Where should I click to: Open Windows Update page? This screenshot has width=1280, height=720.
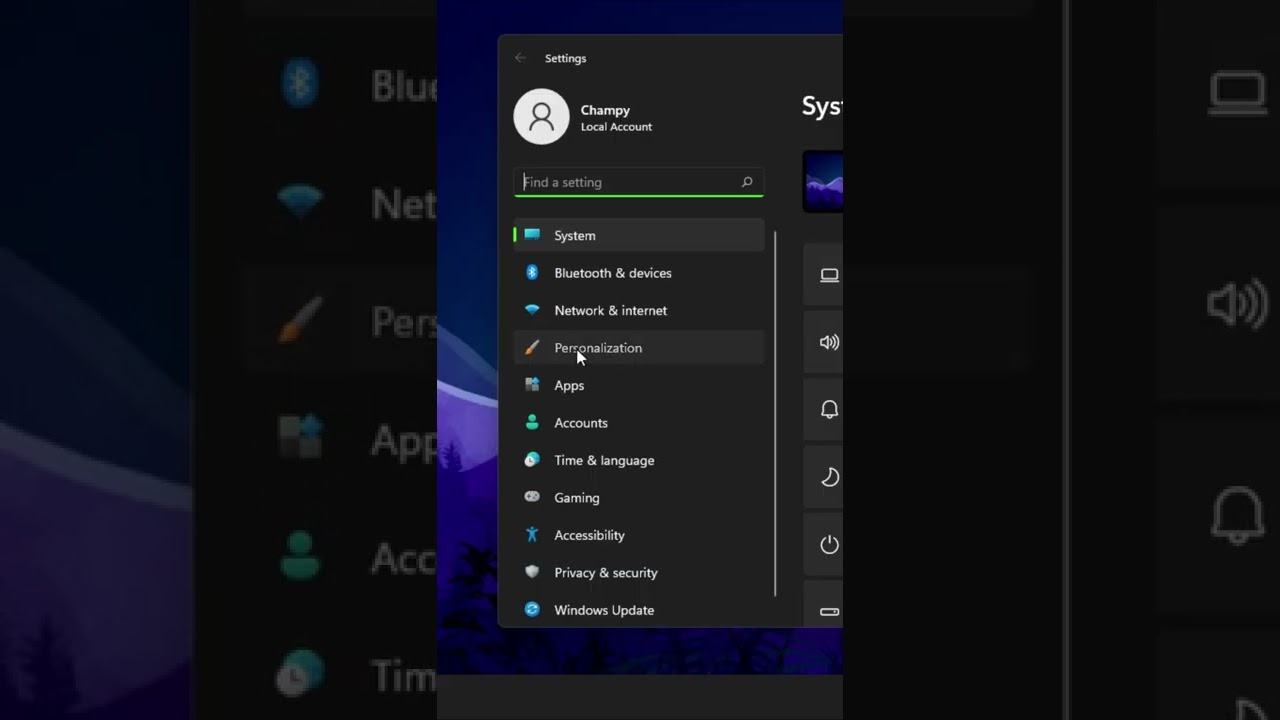tap(639, 610)
